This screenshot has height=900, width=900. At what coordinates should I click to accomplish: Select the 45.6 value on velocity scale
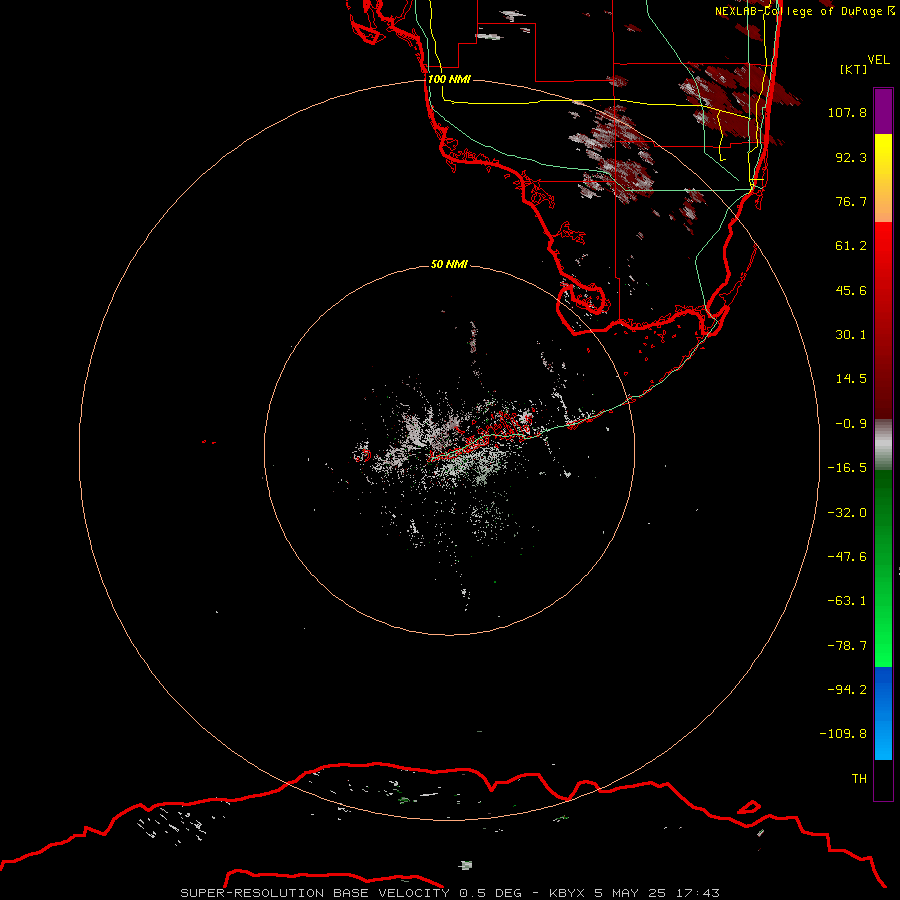click(x=851, y=290)
